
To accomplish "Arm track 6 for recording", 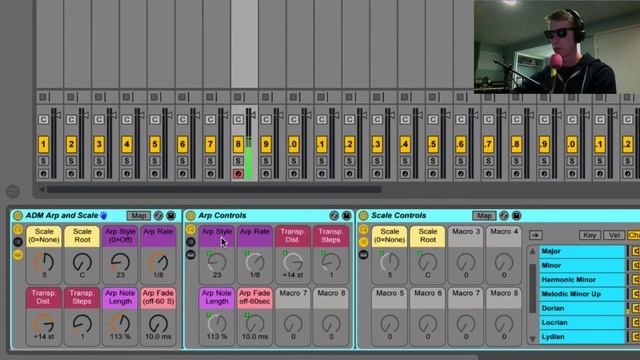I will [x=182, y=174].
